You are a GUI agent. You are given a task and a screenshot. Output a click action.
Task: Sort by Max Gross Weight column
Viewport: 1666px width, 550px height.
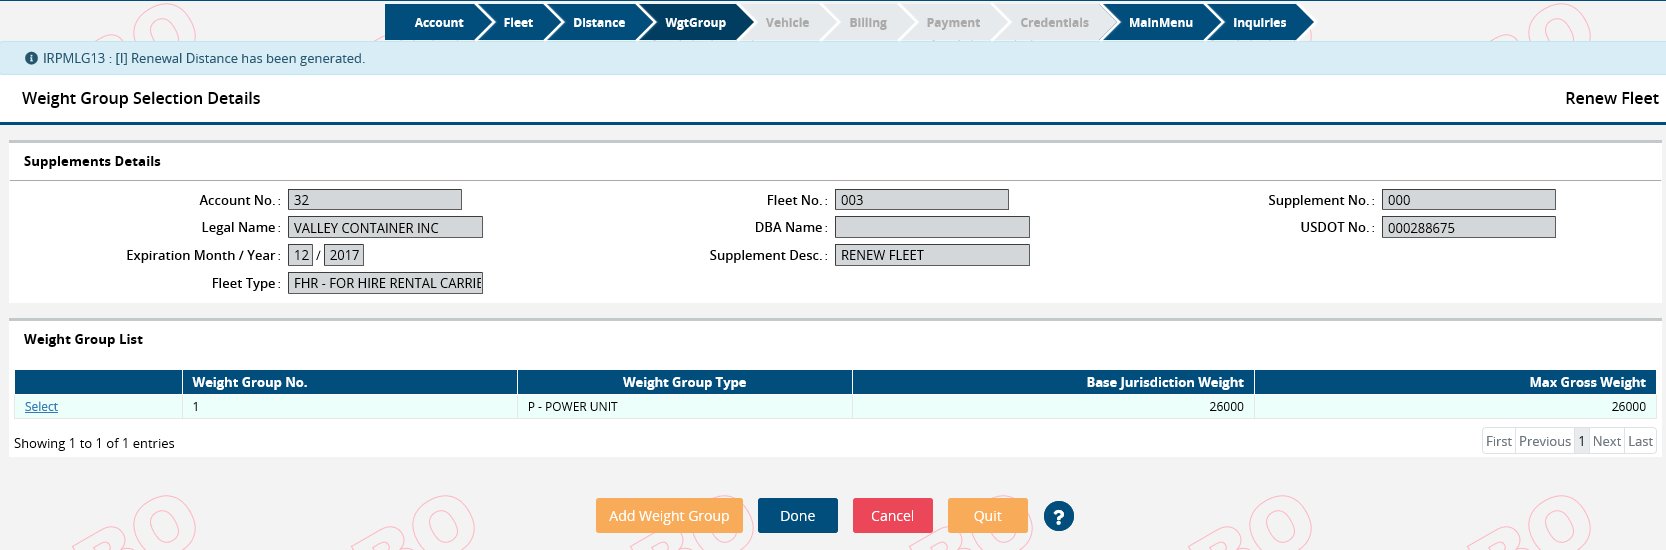pyautogui.click(x=1587, y=382)
